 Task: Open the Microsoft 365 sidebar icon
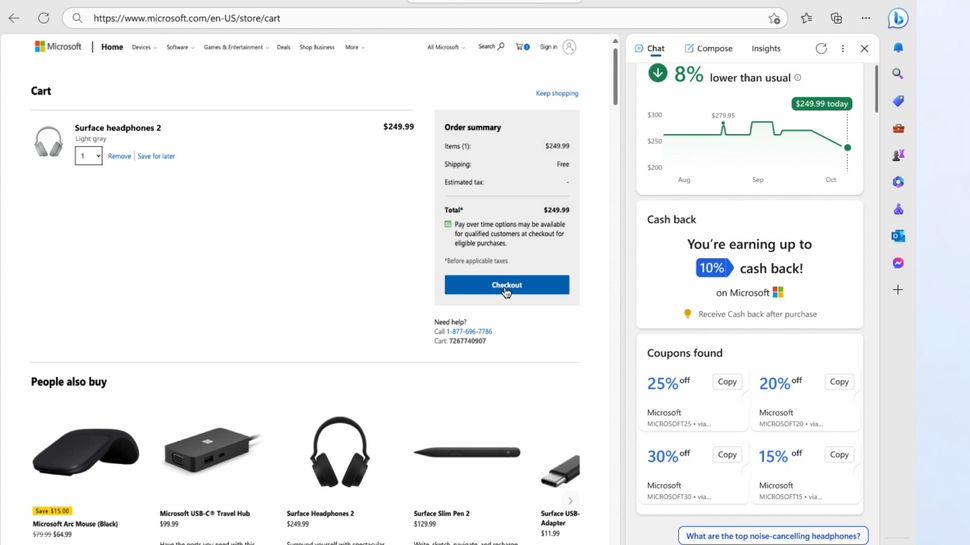coord(898,182)
